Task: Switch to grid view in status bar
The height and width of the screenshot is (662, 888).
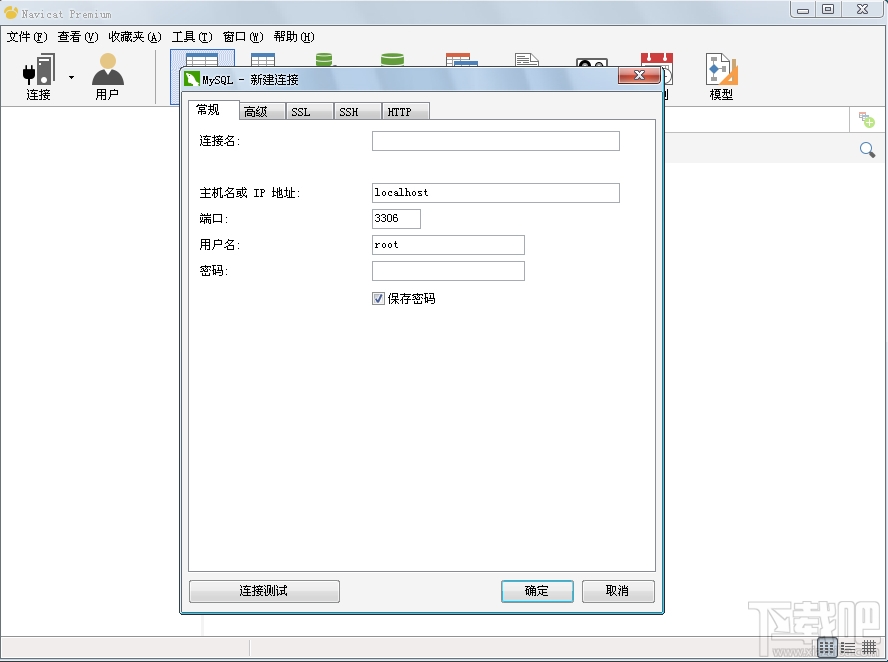Action: pyautogui.click(x=827, y=647)
